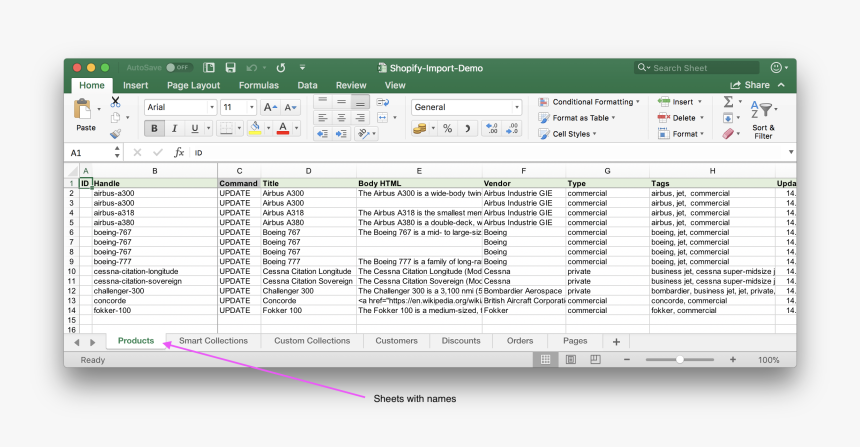The width and height of the screenshot is (860, 447).
Task: Click the Sort & Filter icon
Action: 764,112
